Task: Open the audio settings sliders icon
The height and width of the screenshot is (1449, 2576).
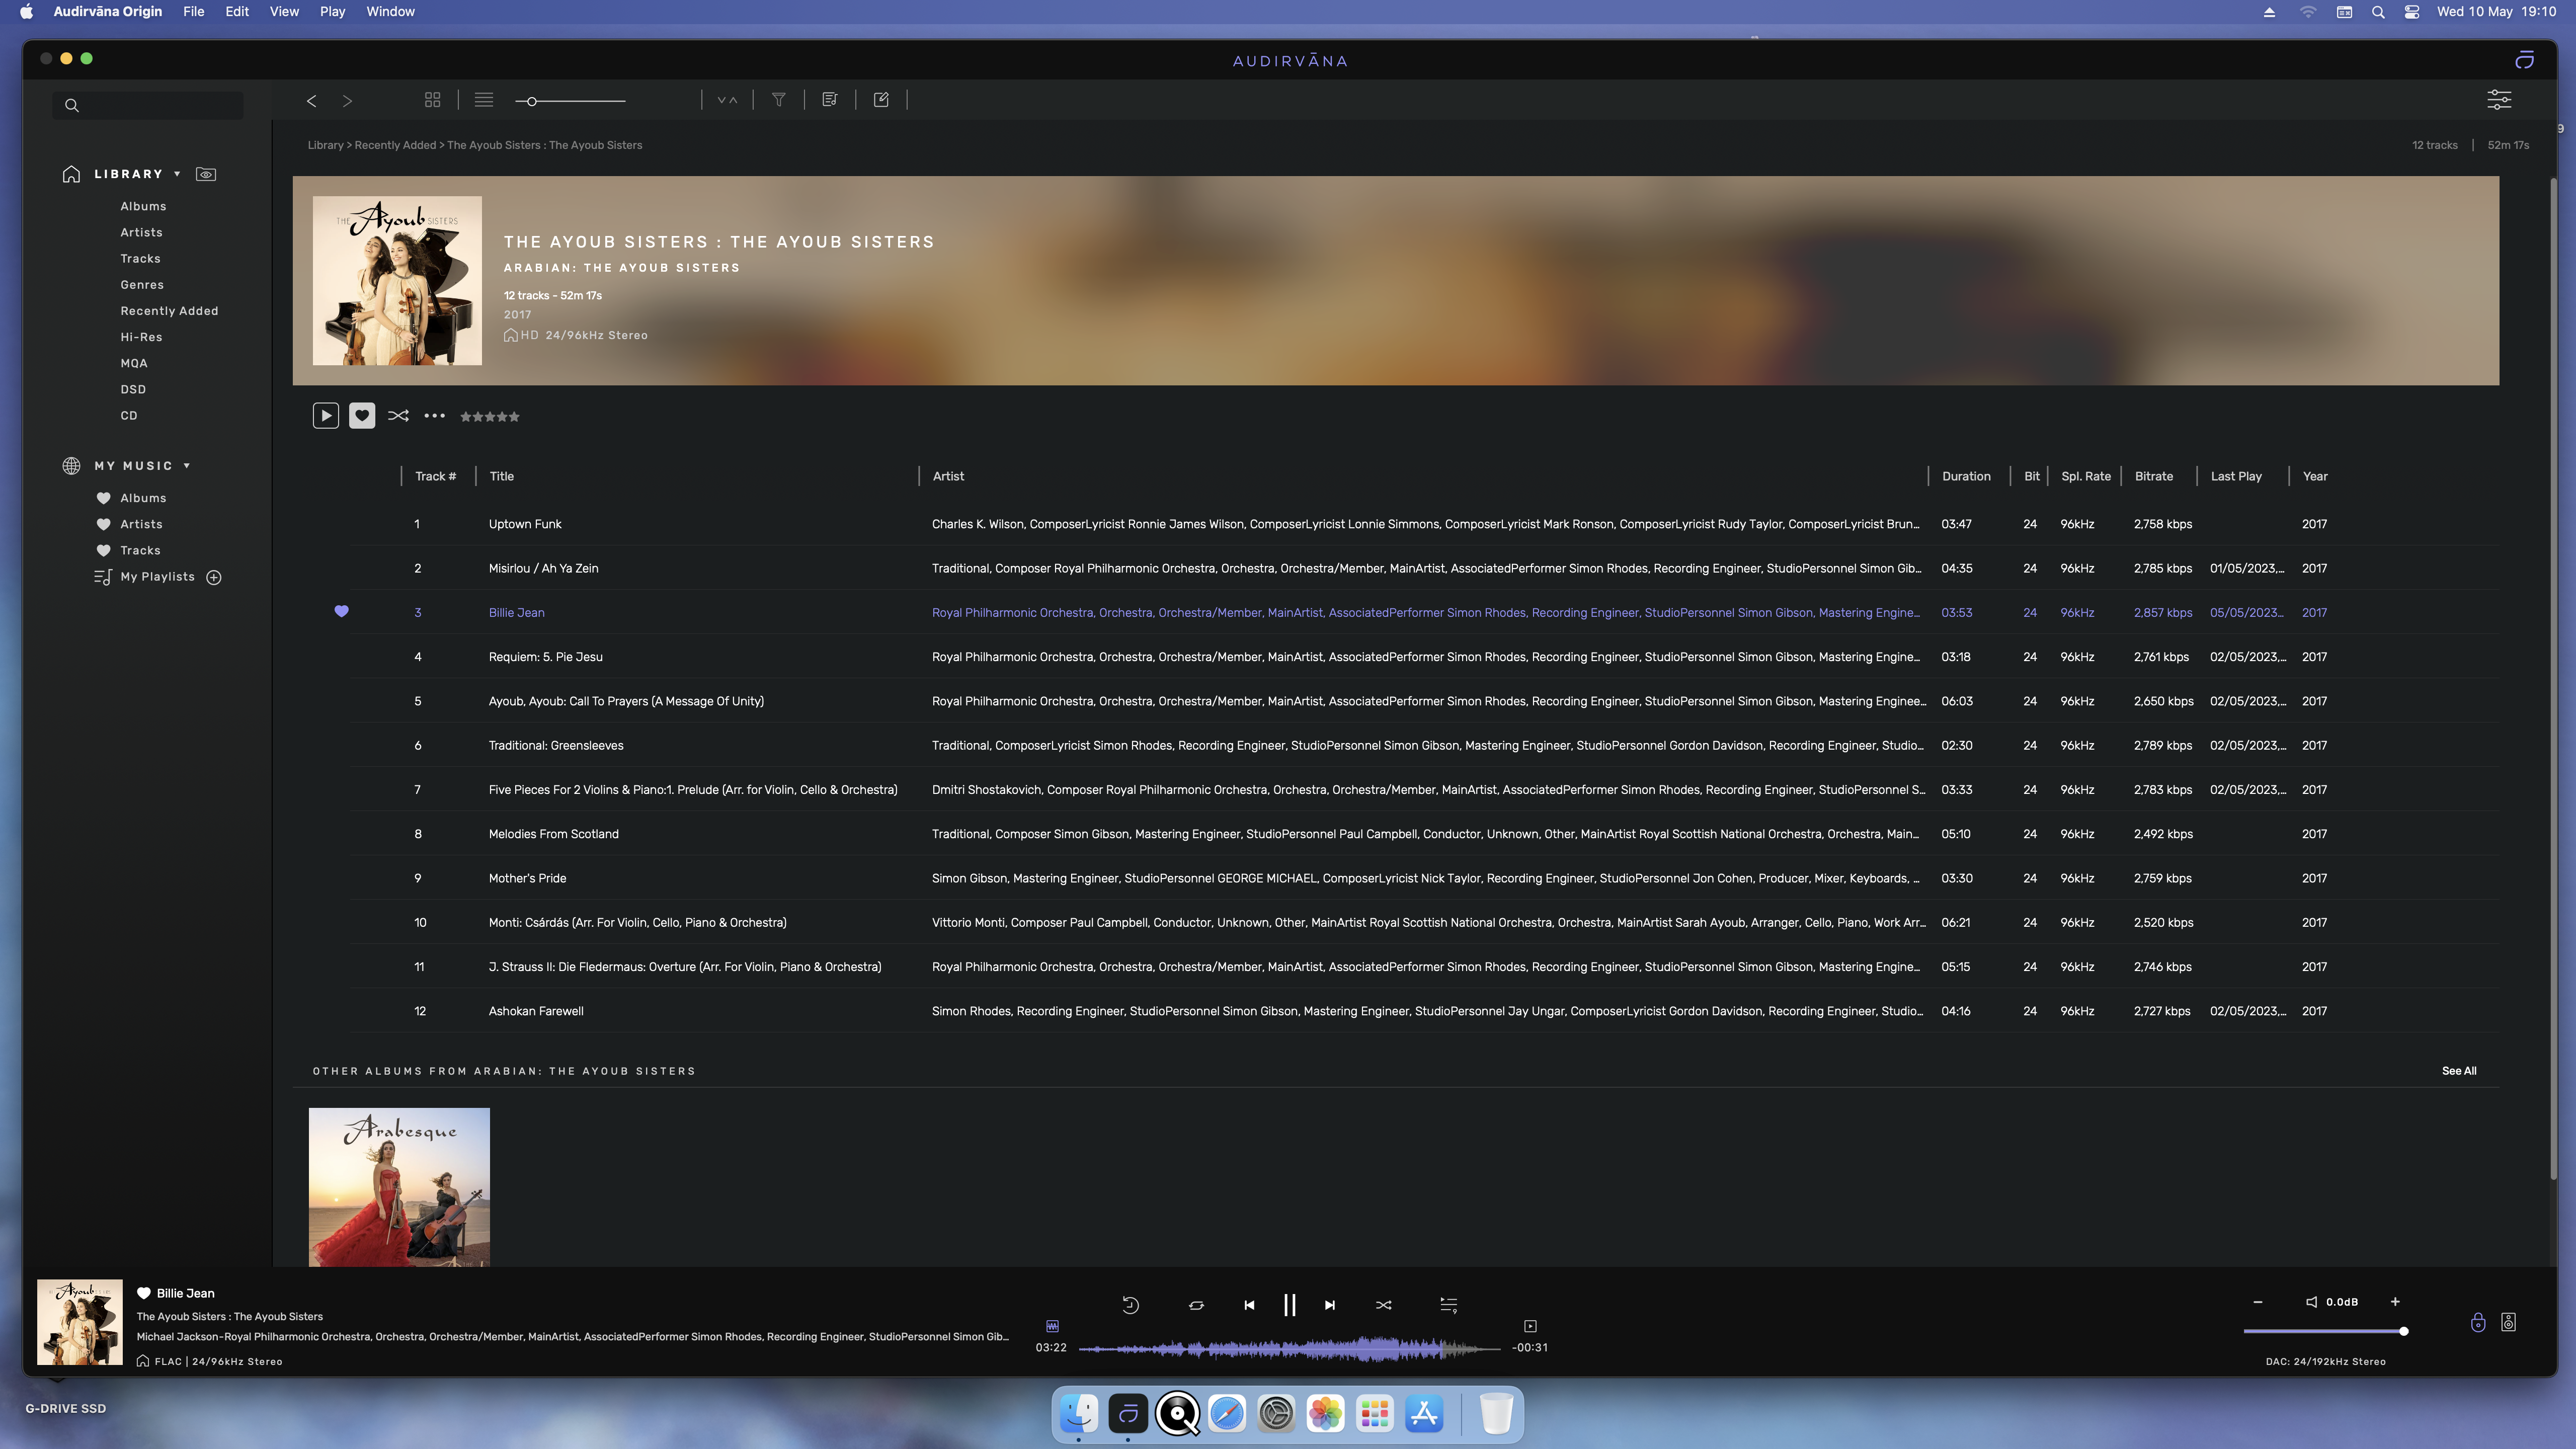Action: 2498,99
